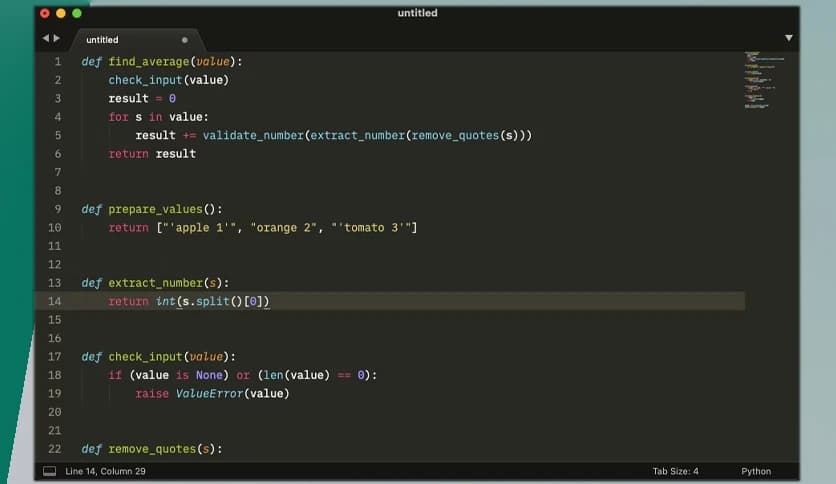
Task: Click validate_number call on line 5
Action: pos(253,135)
